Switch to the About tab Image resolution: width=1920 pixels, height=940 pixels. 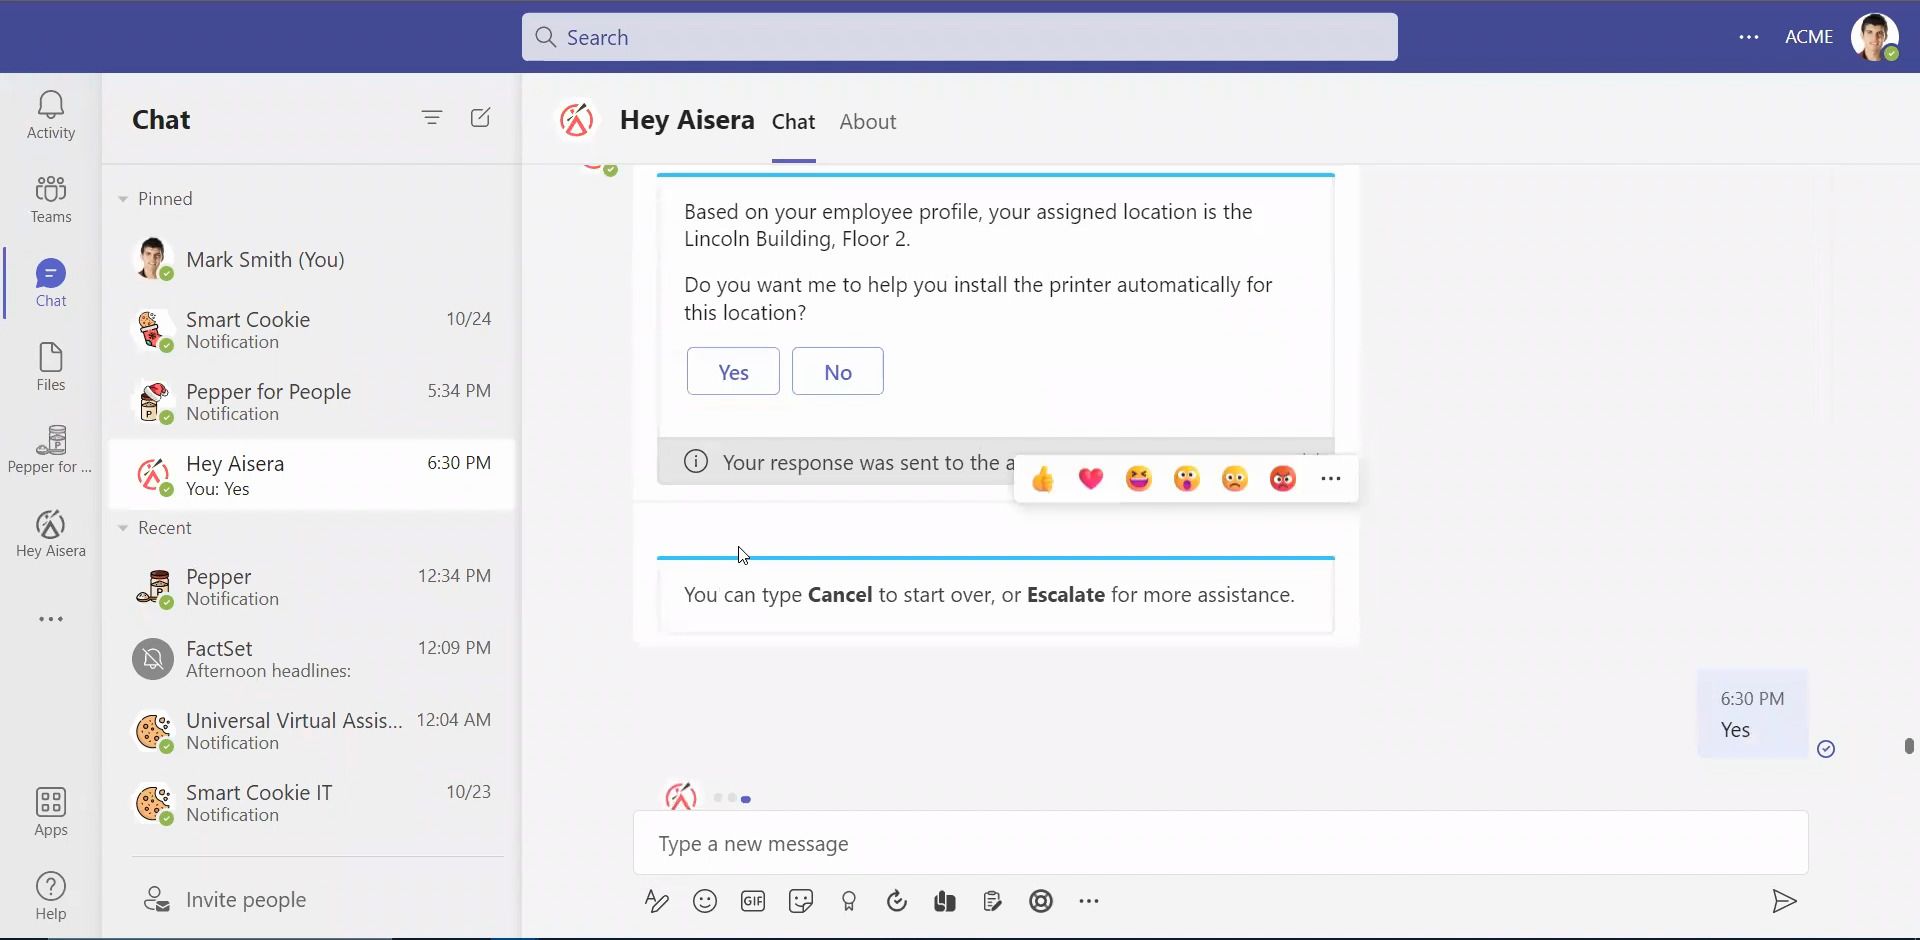(867, 122)
